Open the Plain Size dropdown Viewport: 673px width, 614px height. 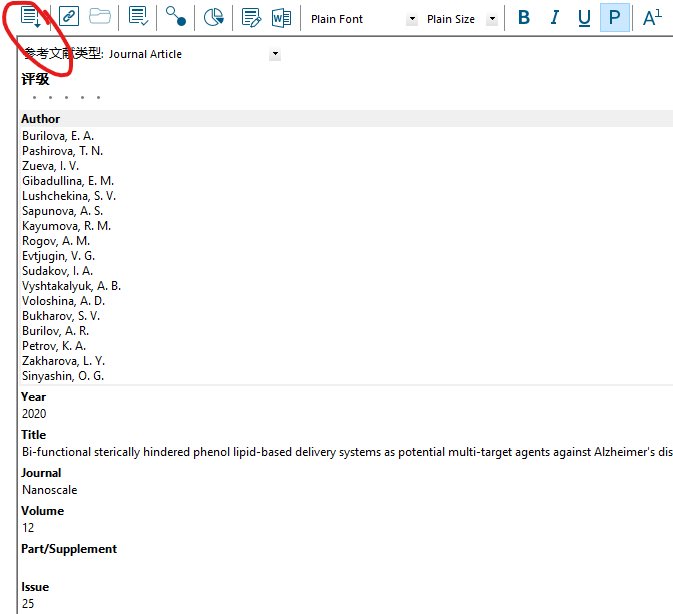tap(492, 19)
